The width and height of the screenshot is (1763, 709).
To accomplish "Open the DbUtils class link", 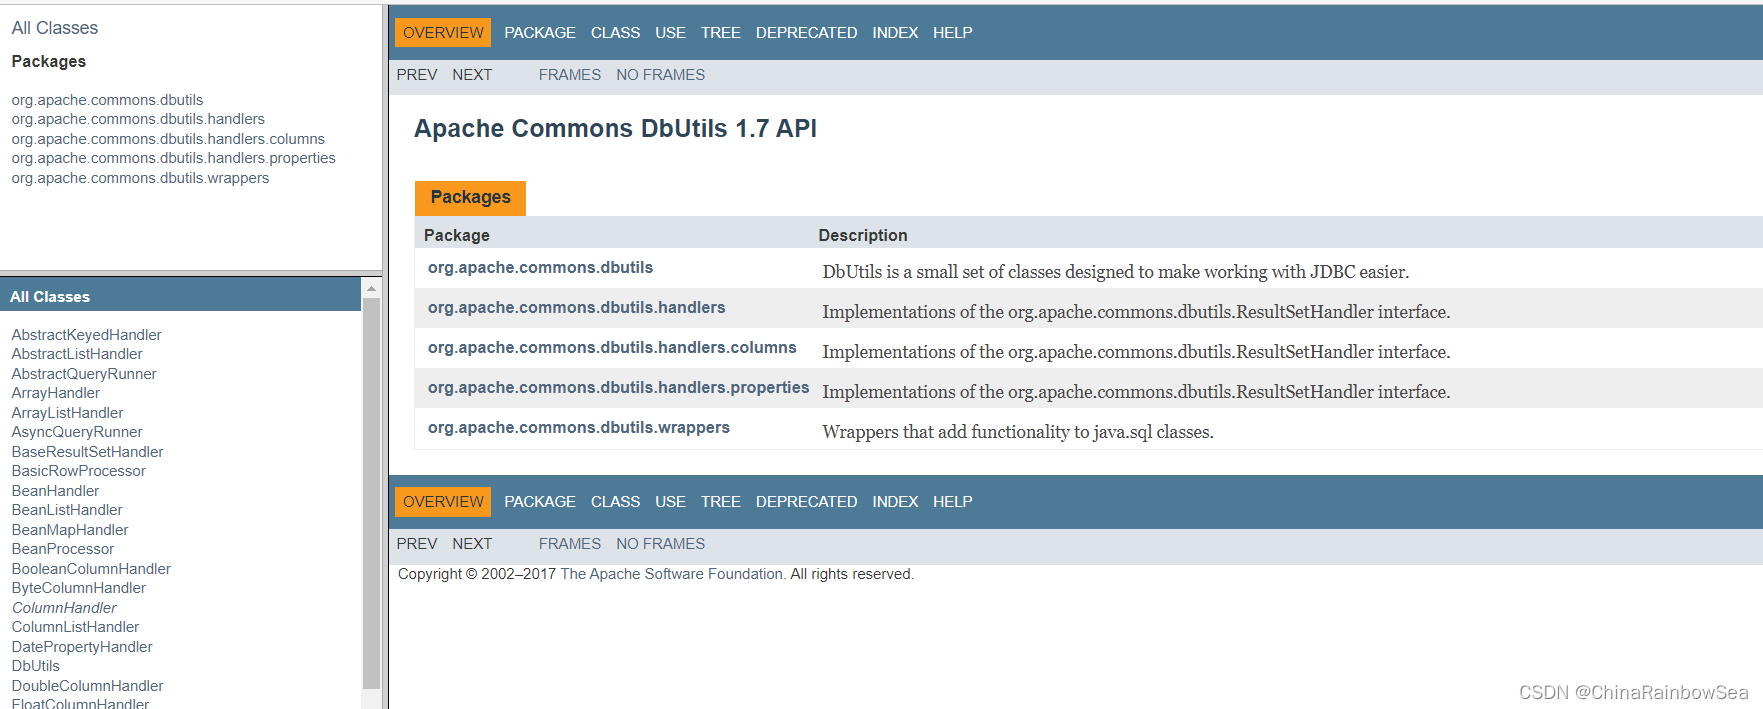I will (x=36, y=666).
